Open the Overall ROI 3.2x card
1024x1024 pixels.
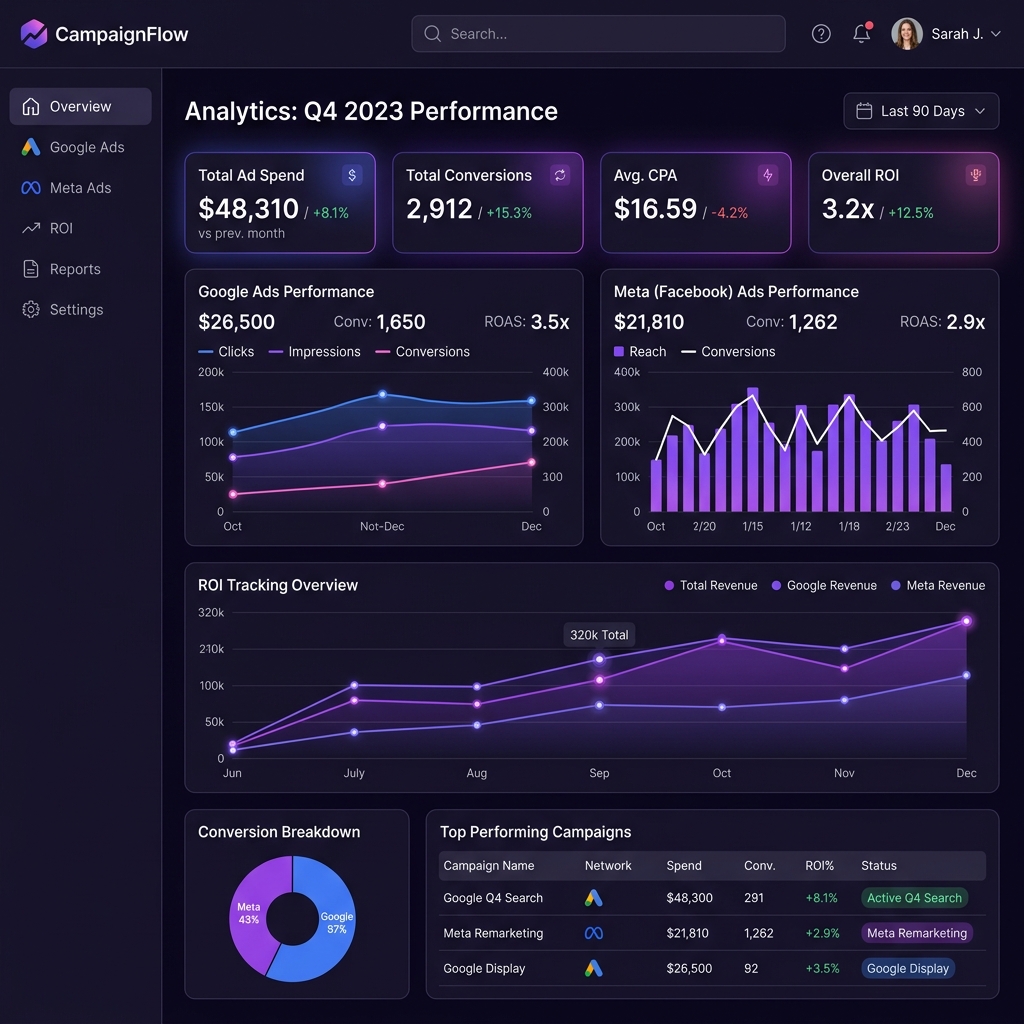(x=903, y=202)
